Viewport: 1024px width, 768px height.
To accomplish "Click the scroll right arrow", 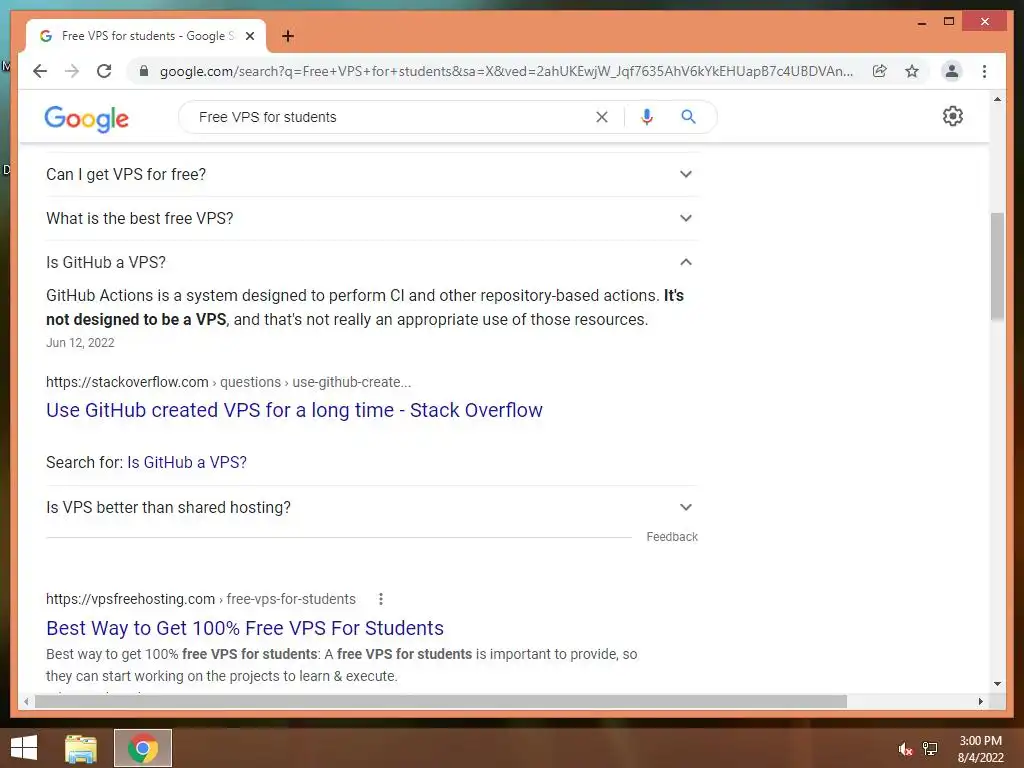I will [980, 701].
